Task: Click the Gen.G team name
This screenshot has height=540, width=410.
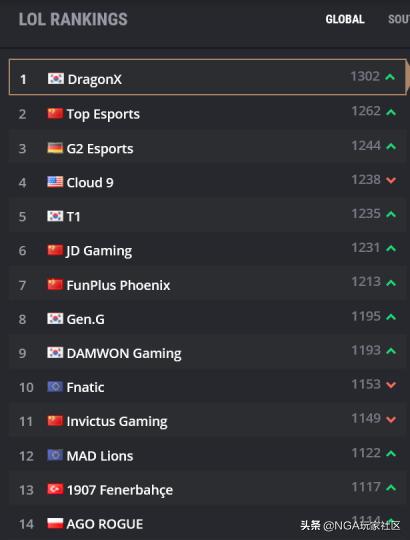Action: (85, 319)
